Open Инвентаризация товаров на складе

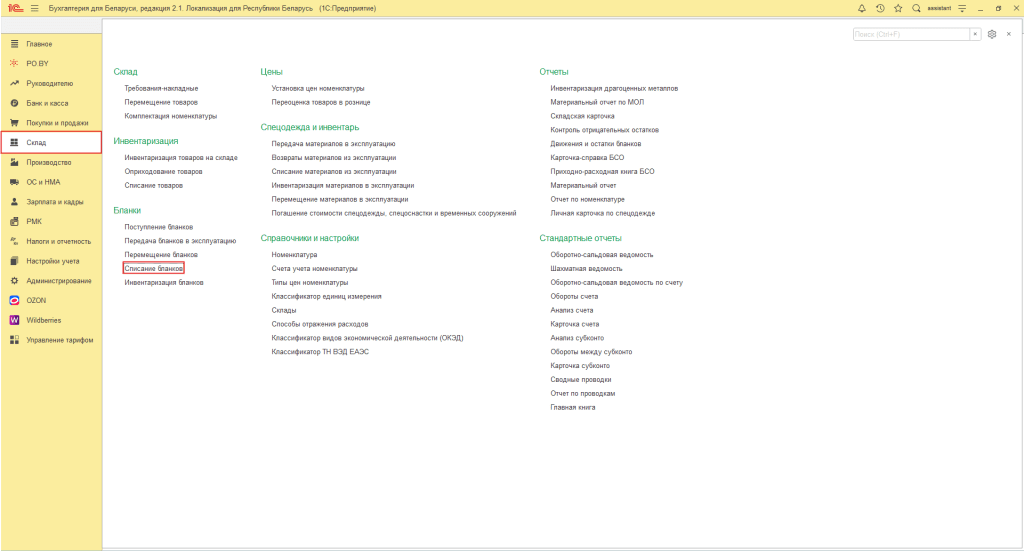pos(181,158)
